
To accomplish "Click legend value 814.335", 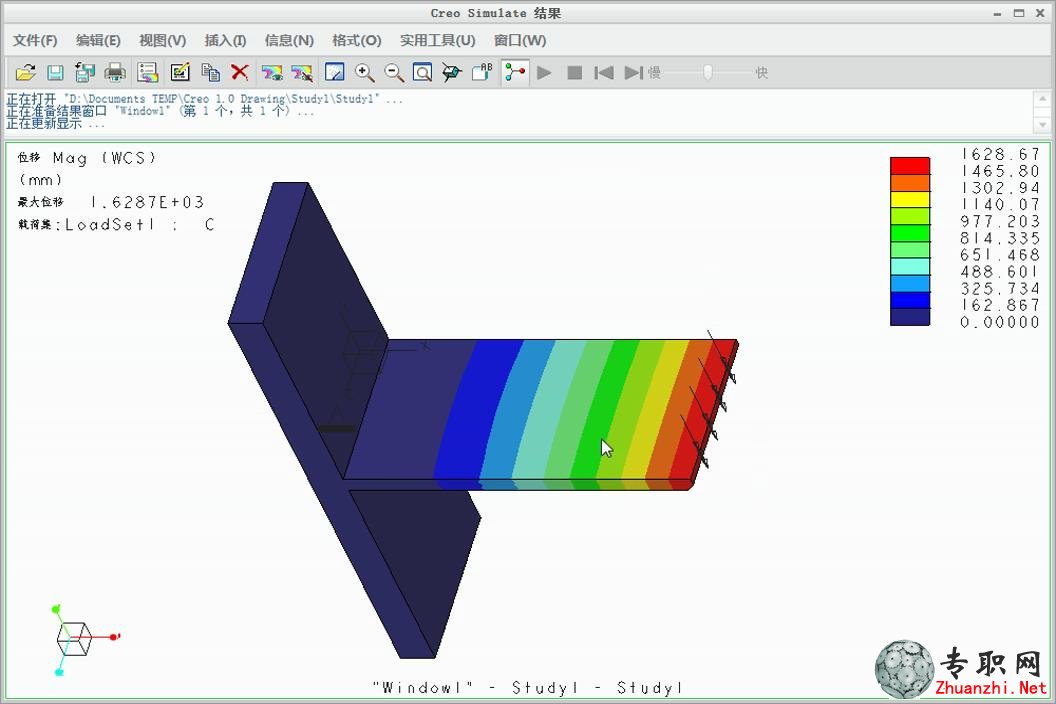I will coord(1000,238).
